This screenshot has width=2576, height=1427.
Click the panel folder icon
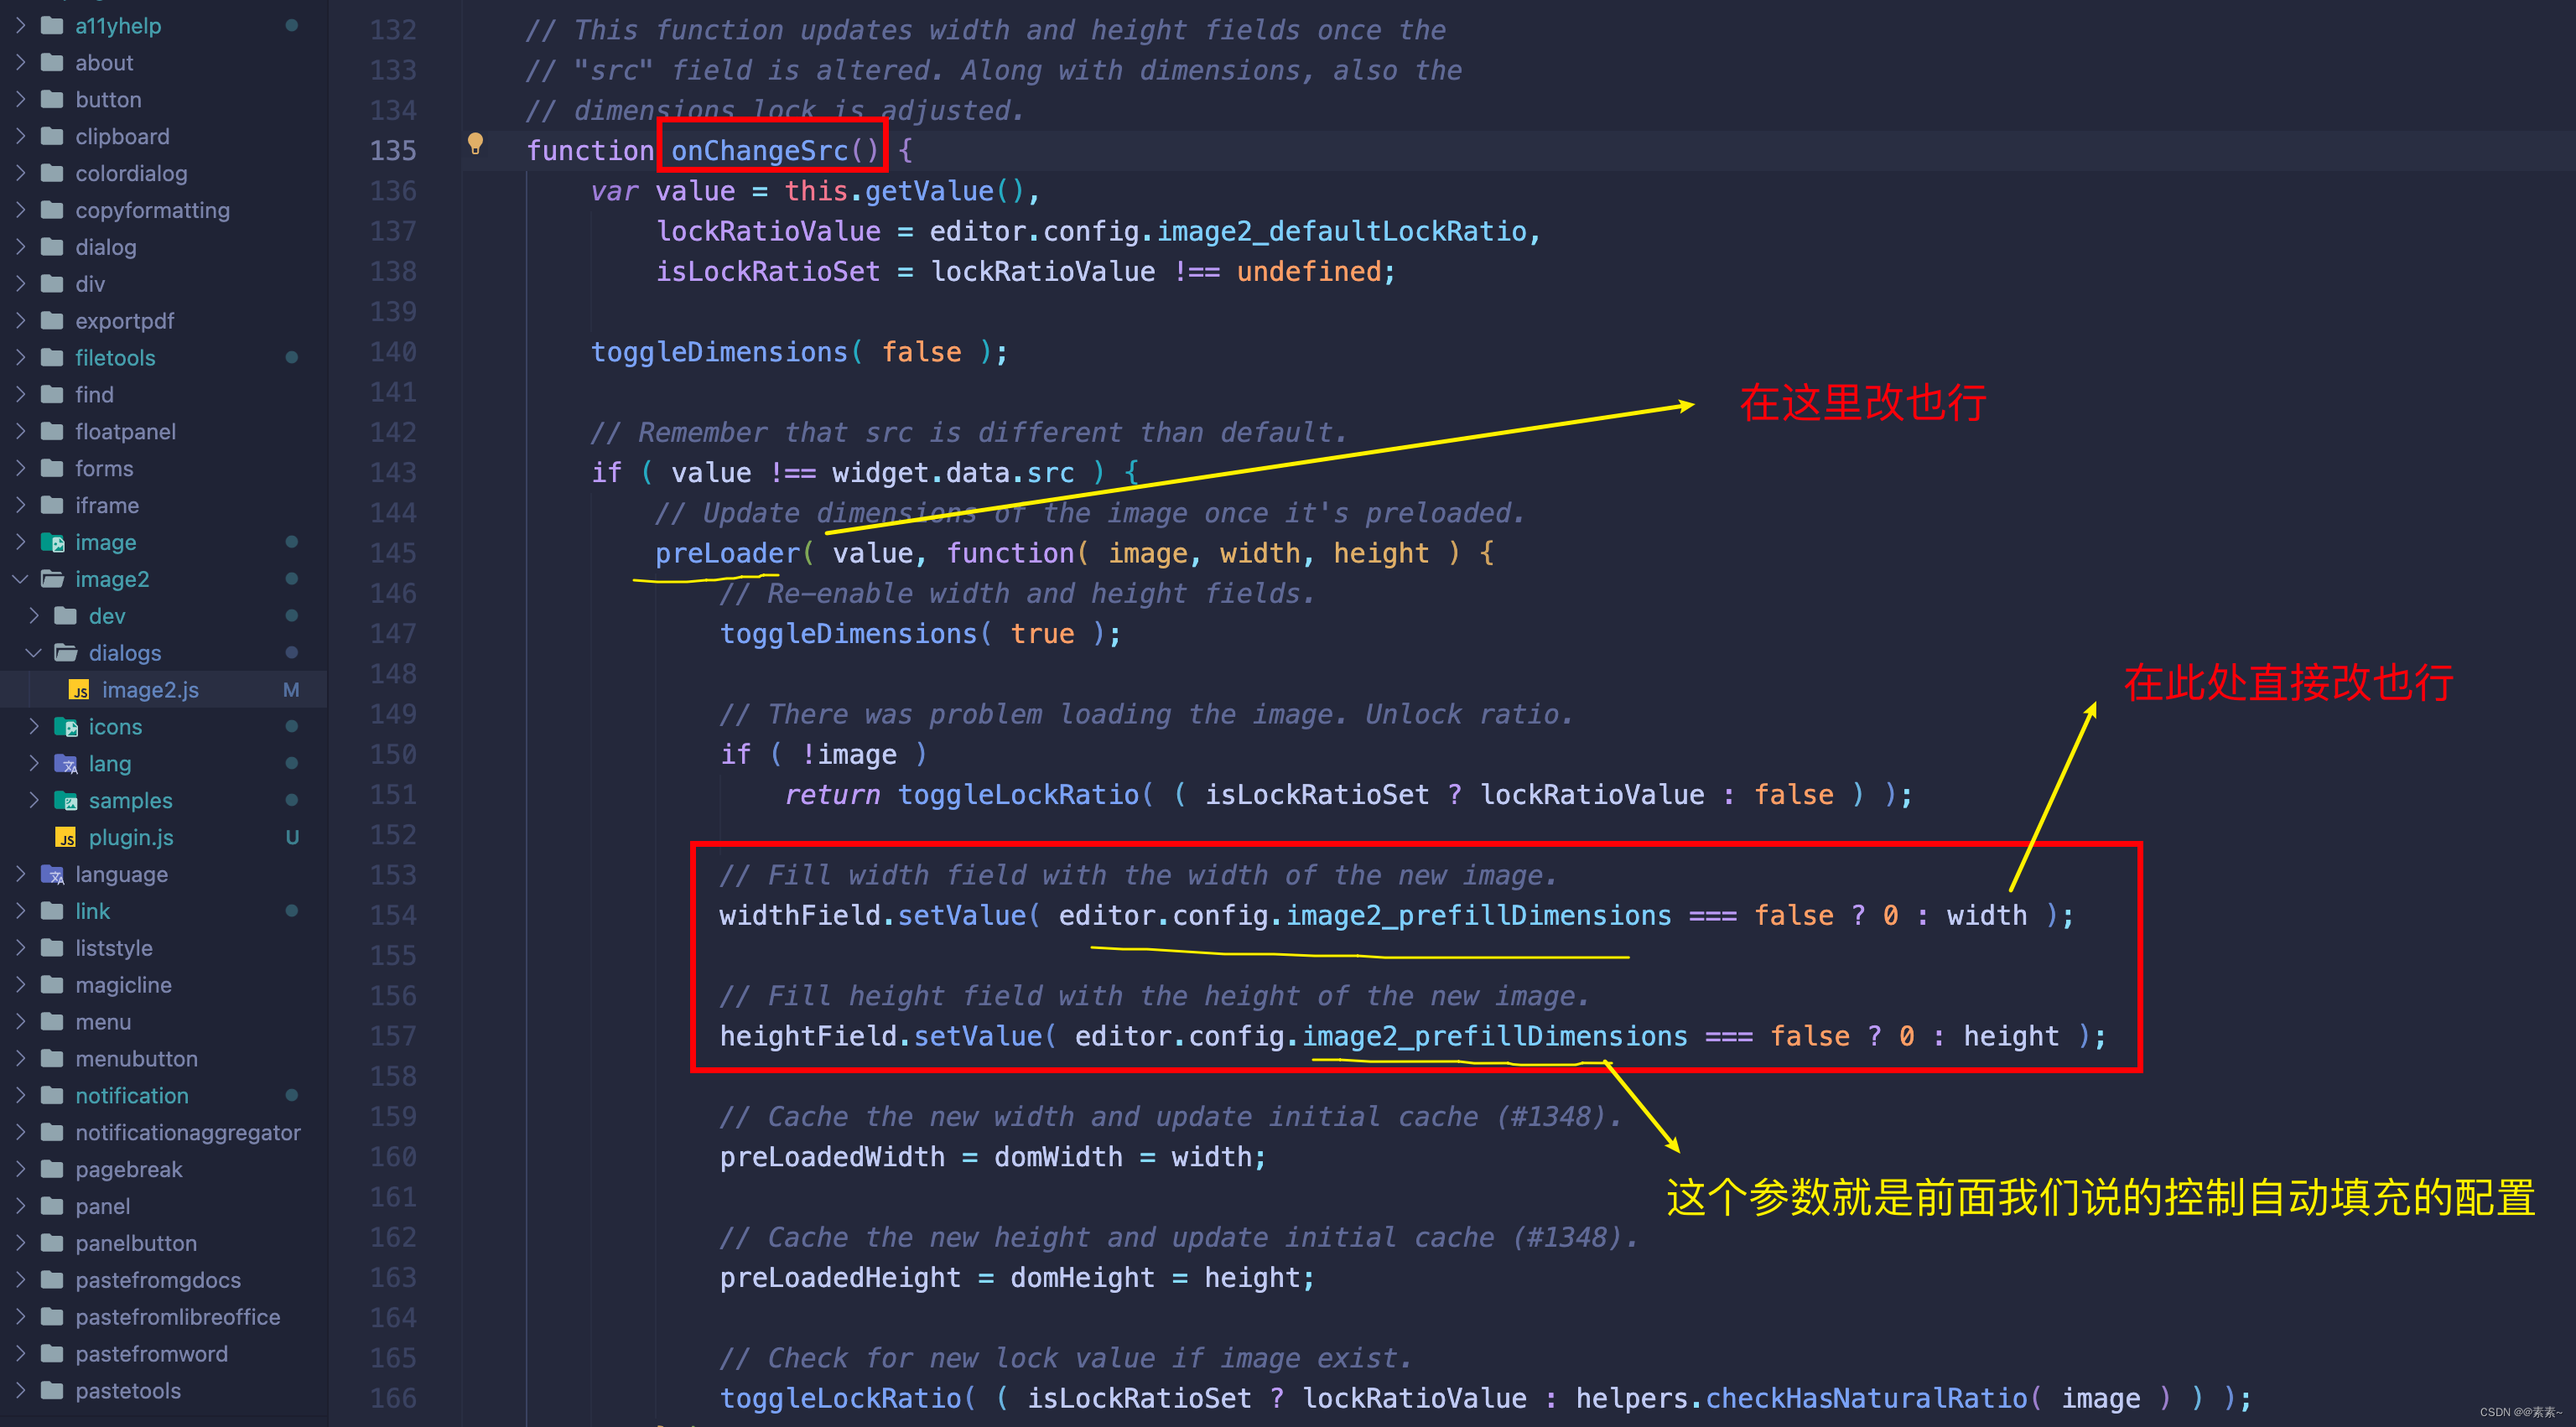click(52, 1206)
